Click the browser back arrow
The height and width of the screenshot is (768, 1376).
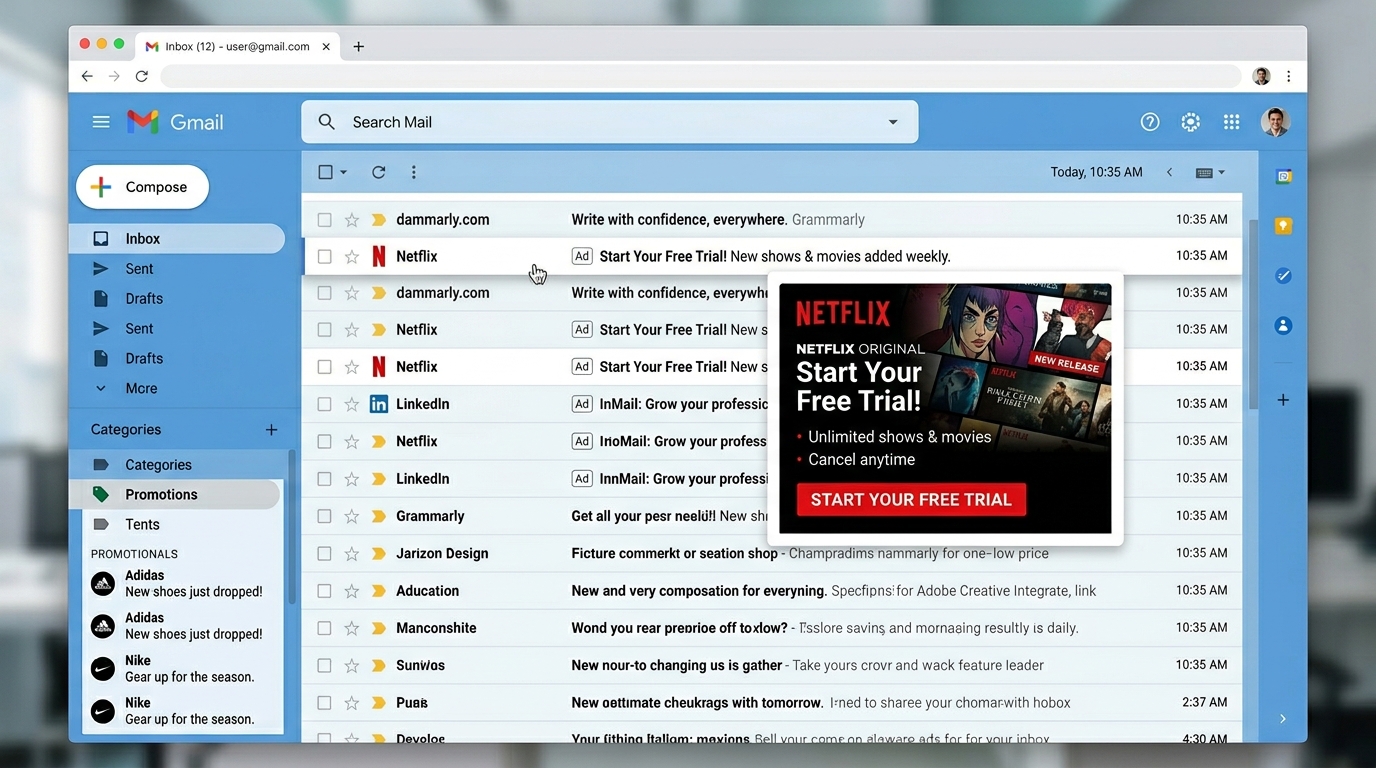tap(87, 76)
